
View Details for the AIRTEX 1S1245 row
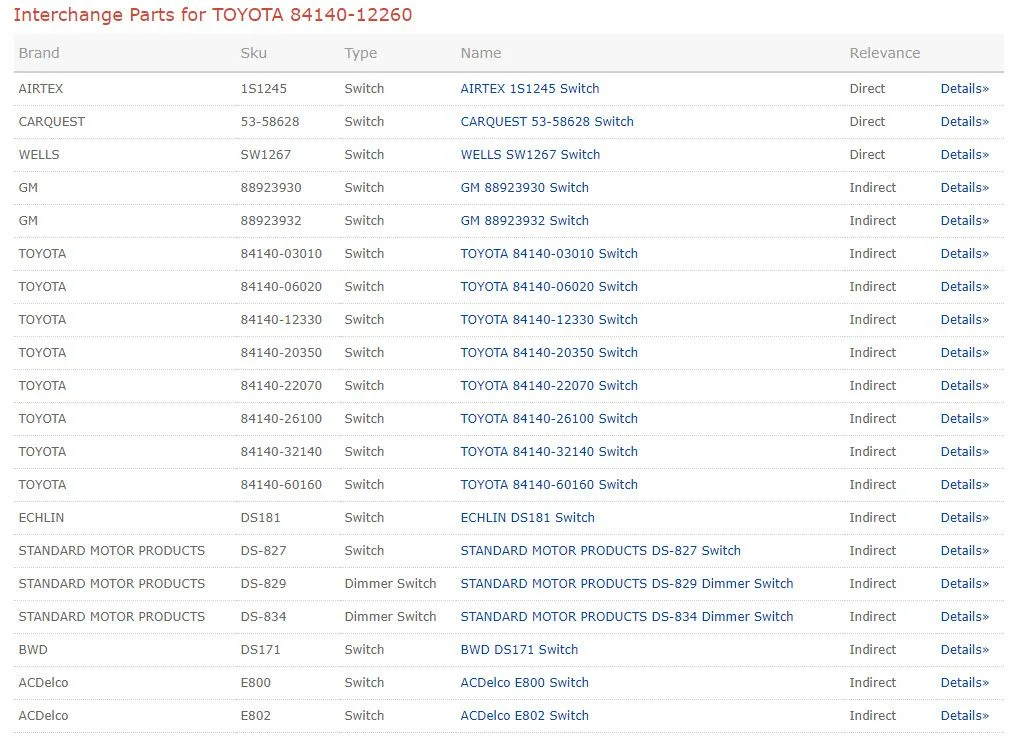click(965, 88)
